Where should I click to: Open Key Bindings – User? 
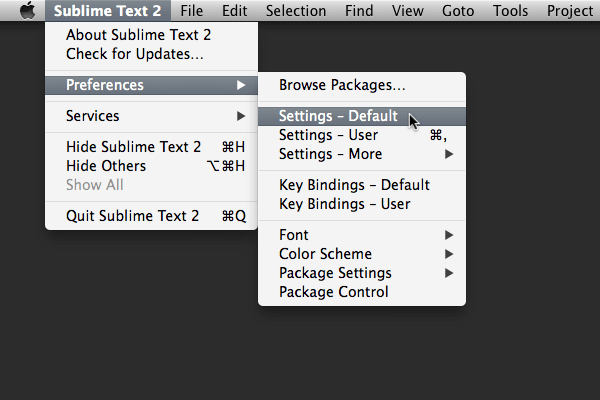click(344, 204)
